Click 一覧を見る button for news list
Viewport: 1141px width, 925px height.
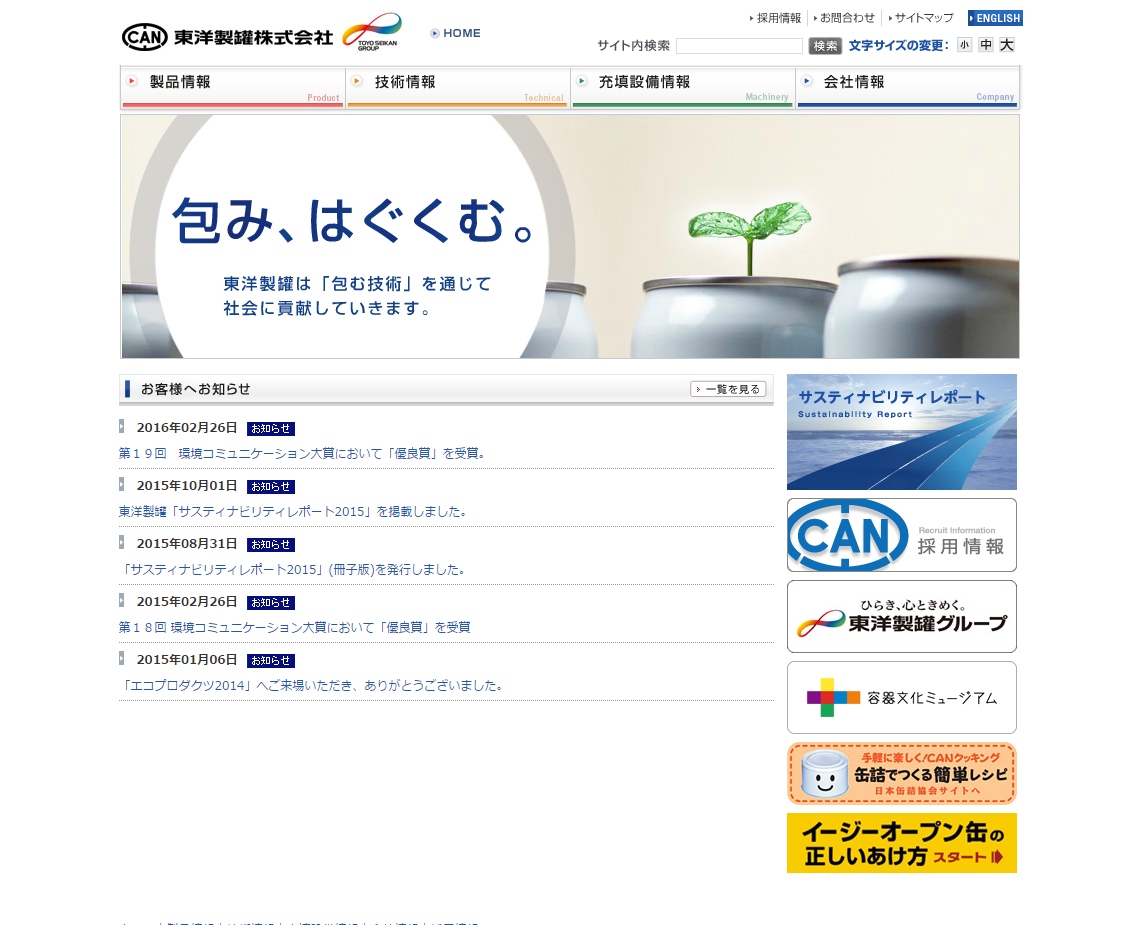pyautogui.click(x=728, y=389)
